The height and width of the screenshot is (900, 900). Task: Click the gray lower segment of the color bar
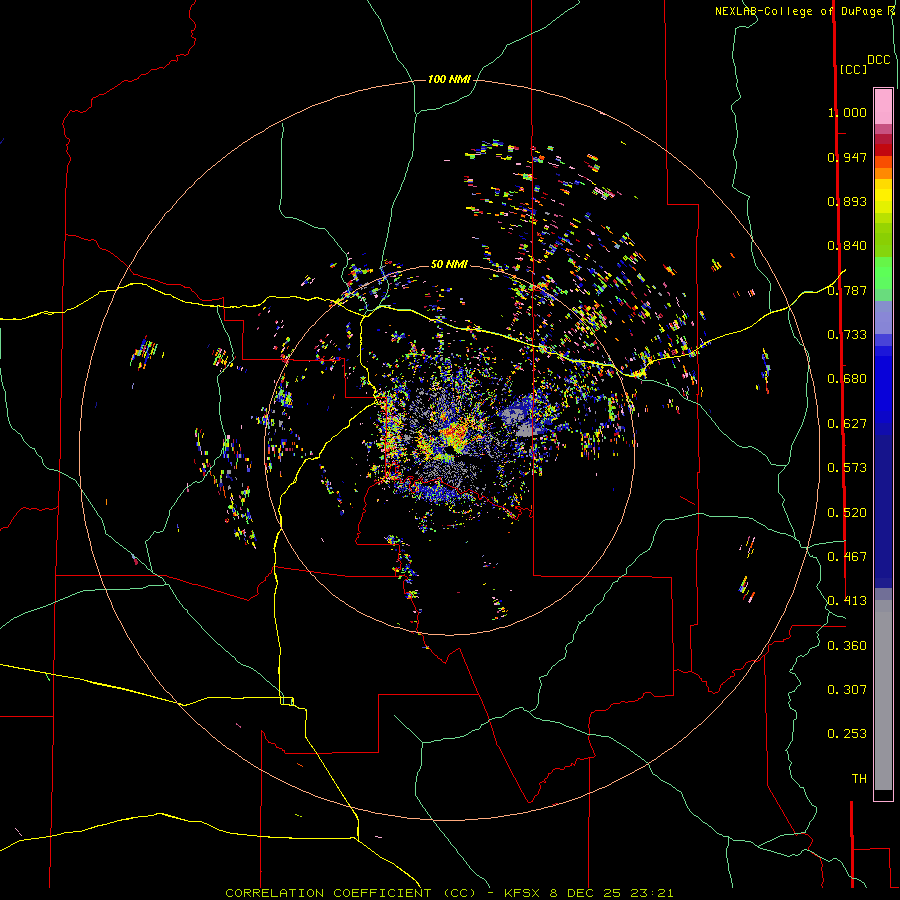pyautogui.click(x=883, y=695)
